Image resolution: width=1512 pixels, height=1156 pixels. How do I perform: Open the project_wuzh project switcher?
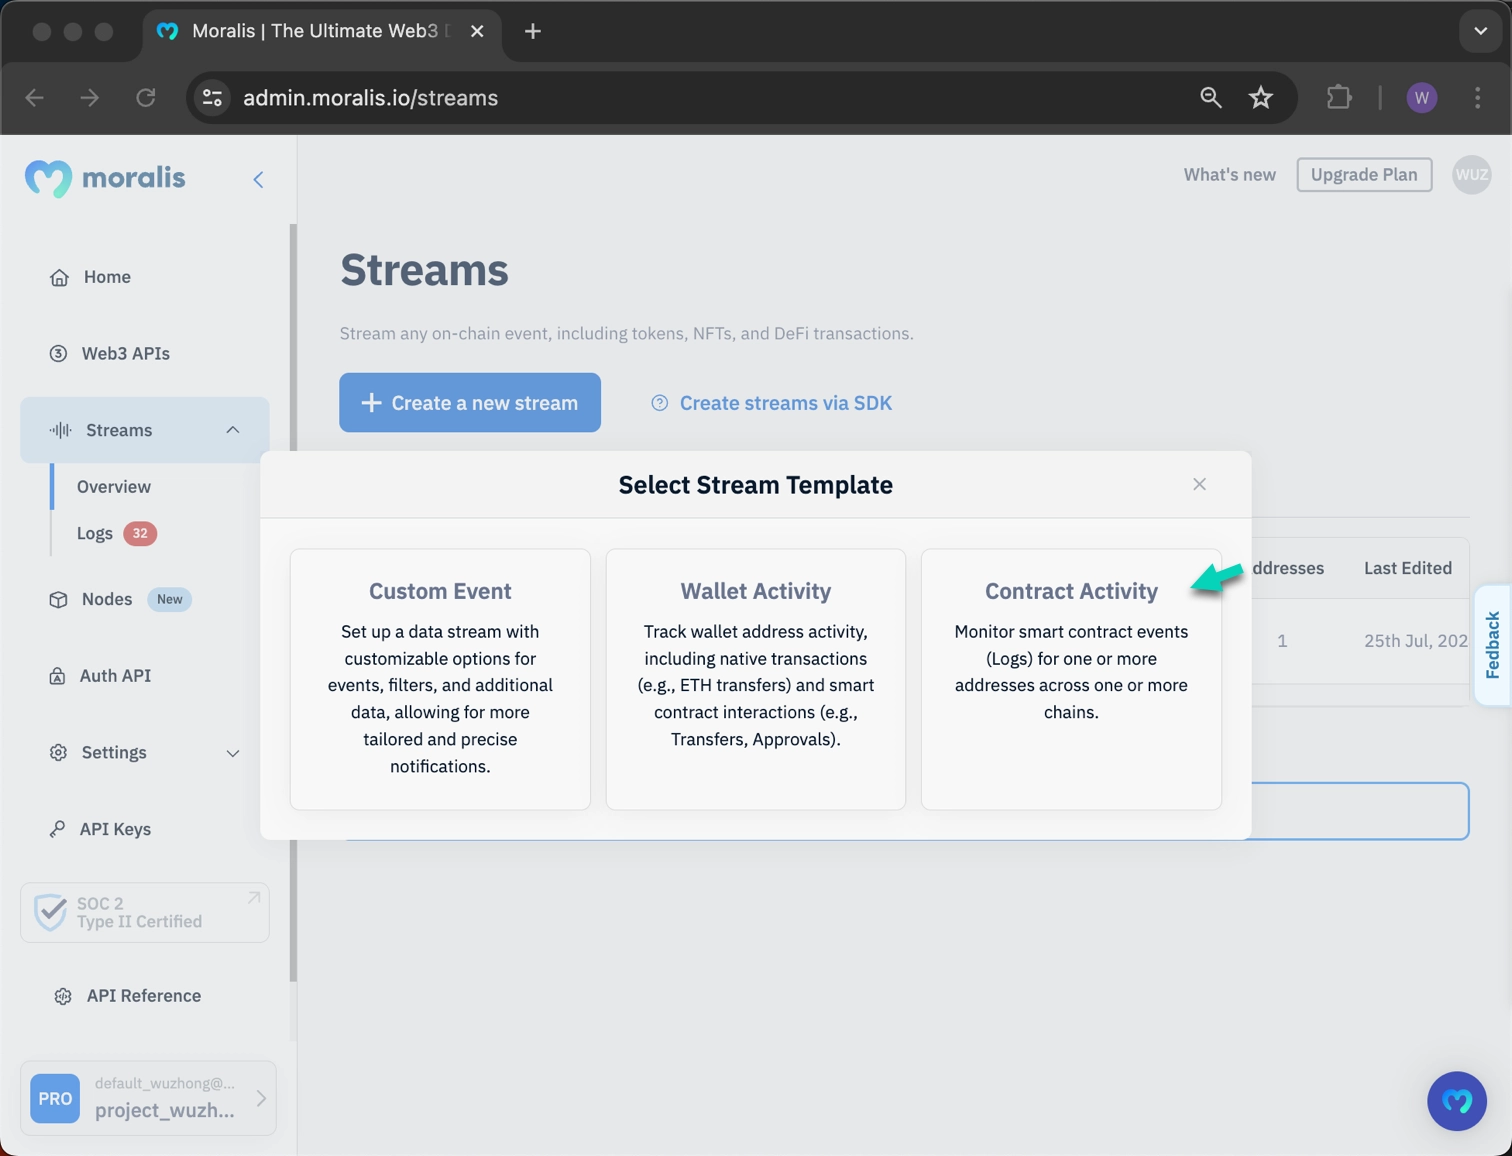(x=148, y=1098)
